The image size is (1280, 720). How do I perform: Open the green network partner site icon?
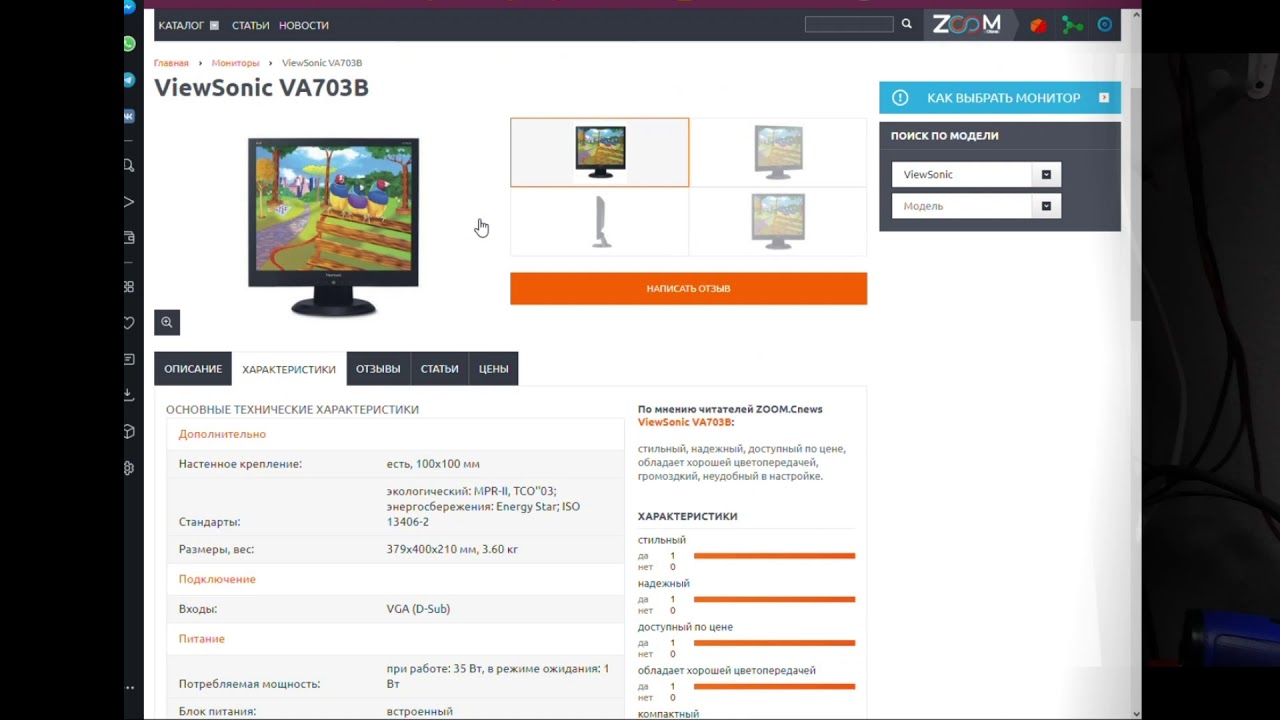click(1072, 25)
